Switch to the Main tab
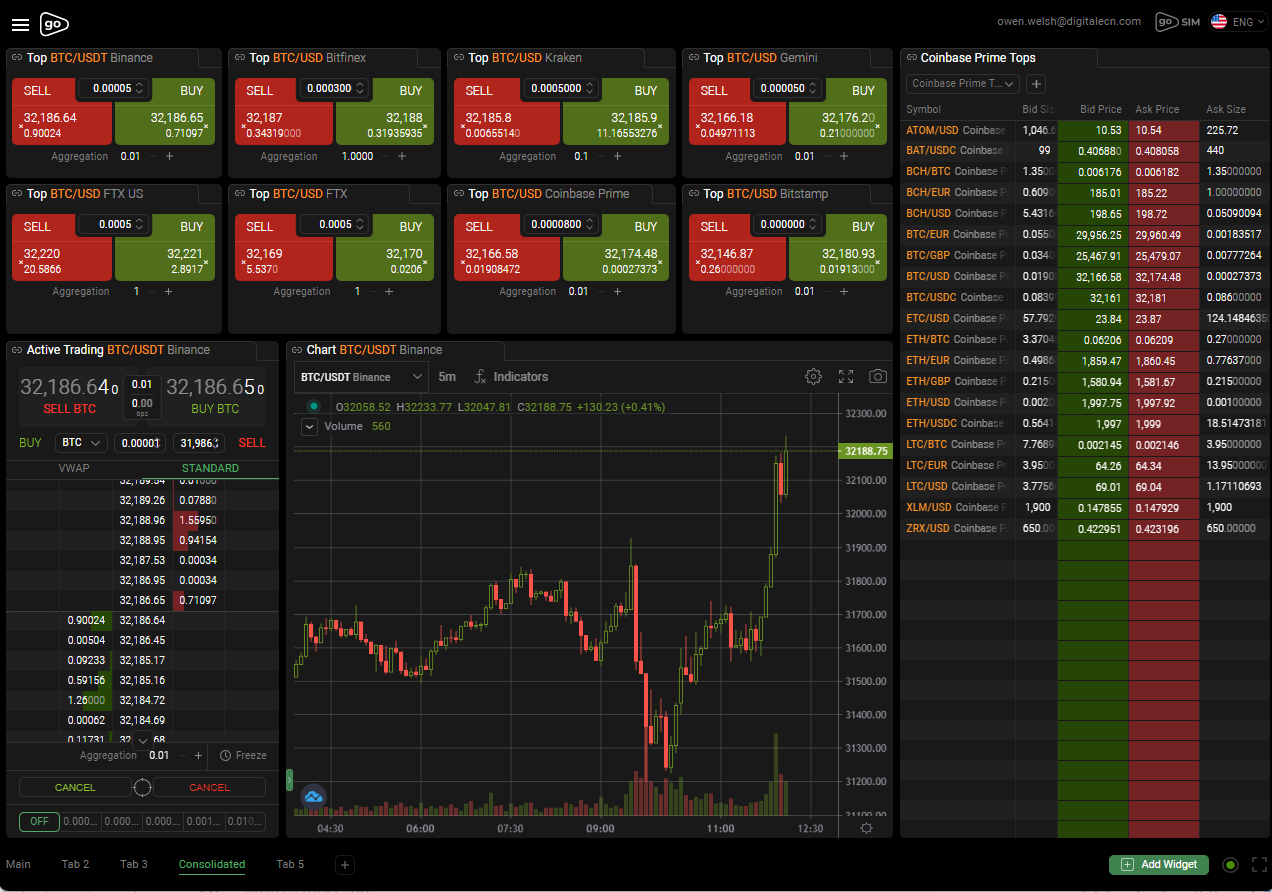This screenshot has width=1272, height=892. click(18, 864)
